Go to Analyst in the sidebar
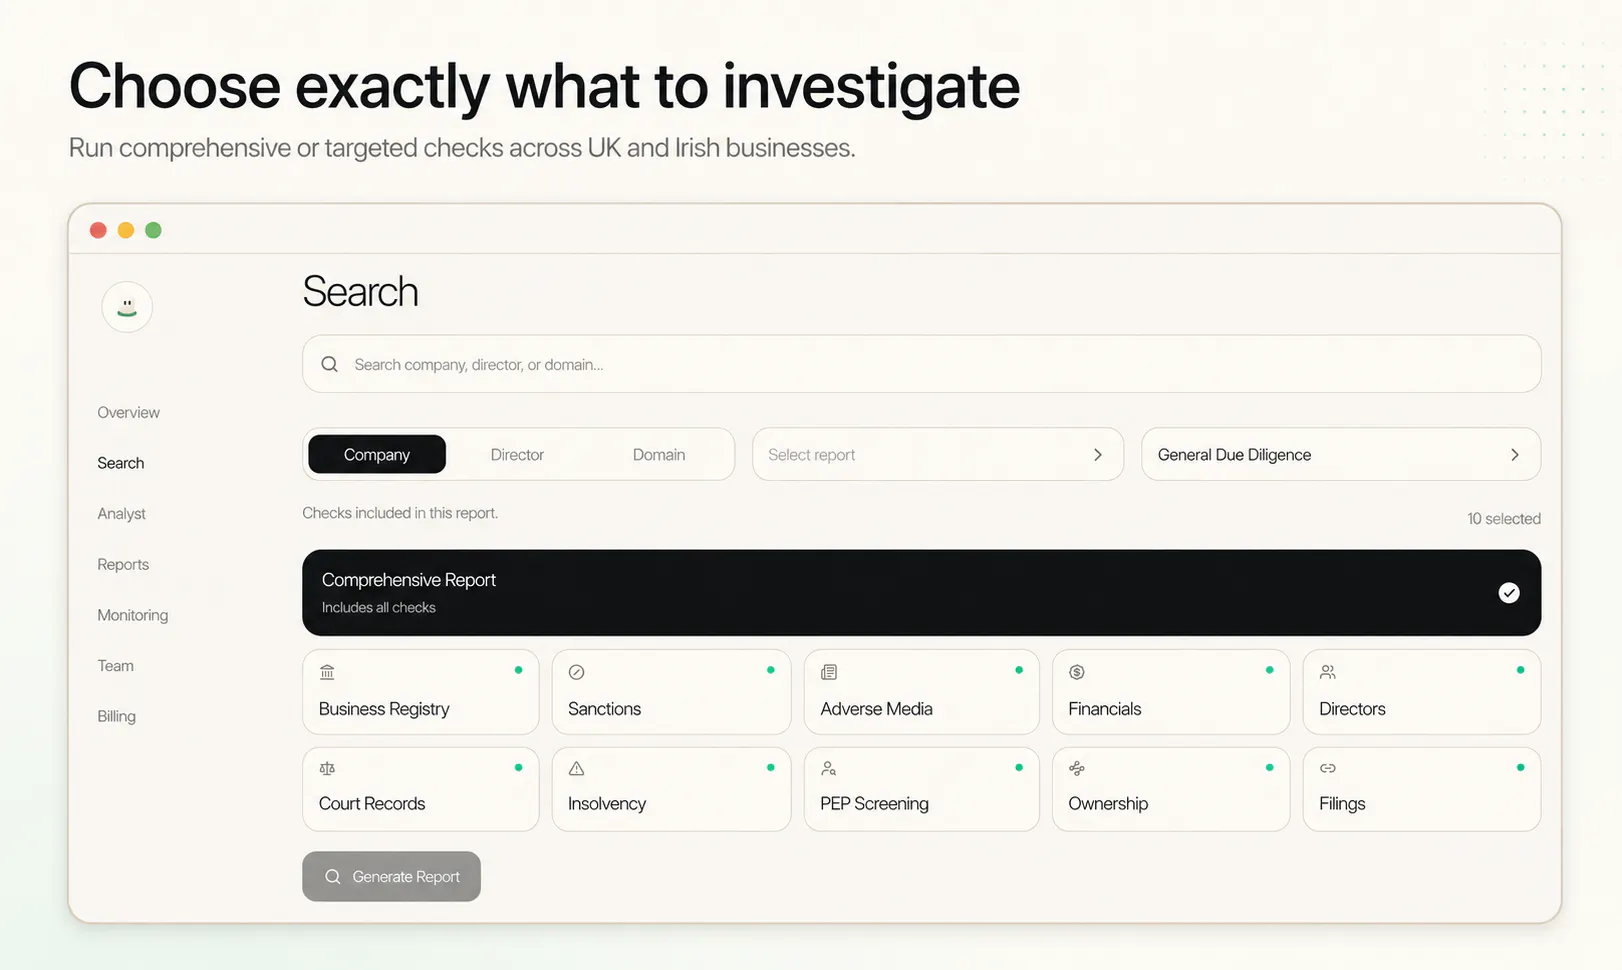The width and height of the screenshot is (1622, 970). [x=122, y=513]
